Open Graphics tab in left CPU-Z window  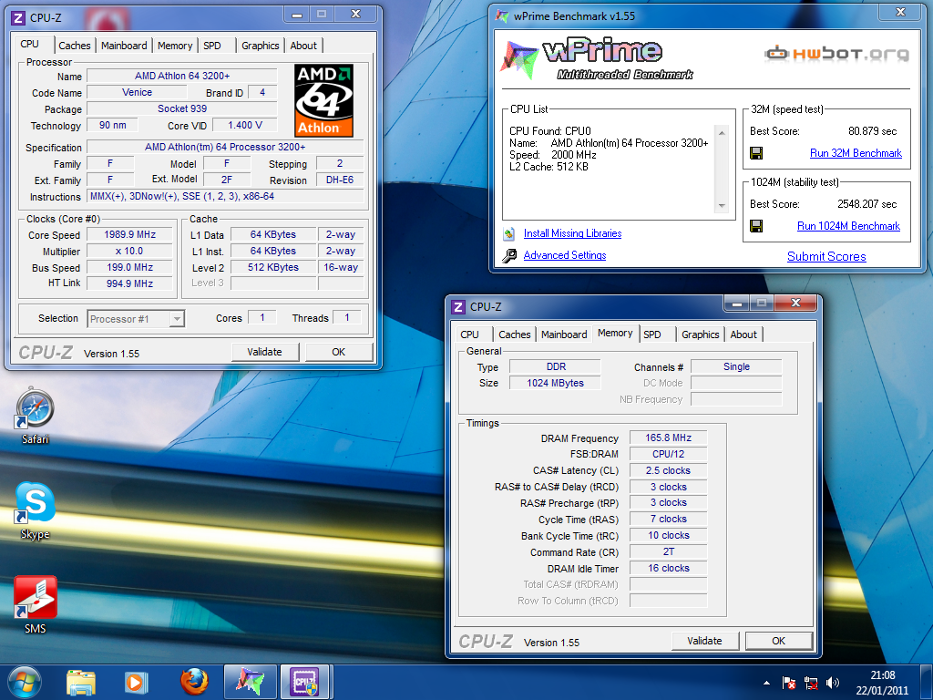pyautogui.click(x=260, y=46)
